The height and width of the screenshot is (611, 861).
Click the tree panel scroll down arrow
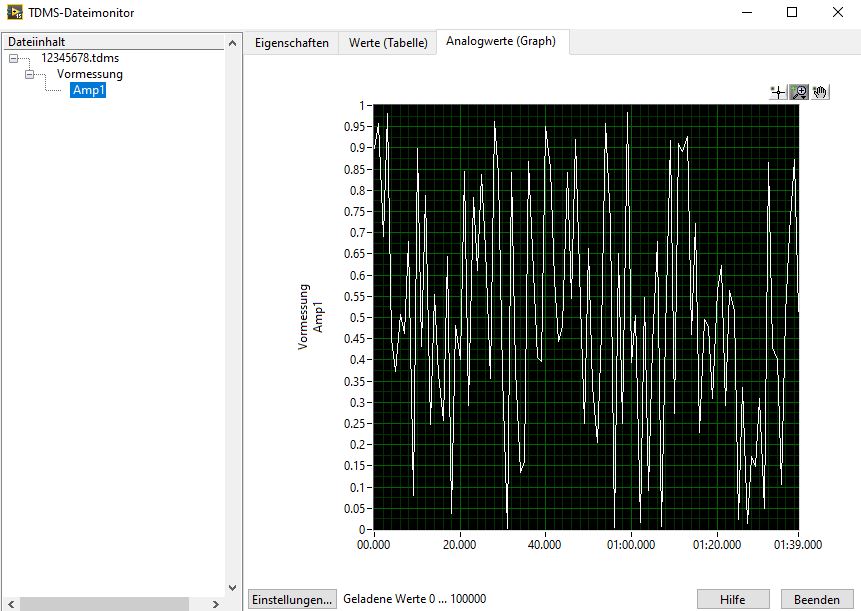tap(233, 588)
